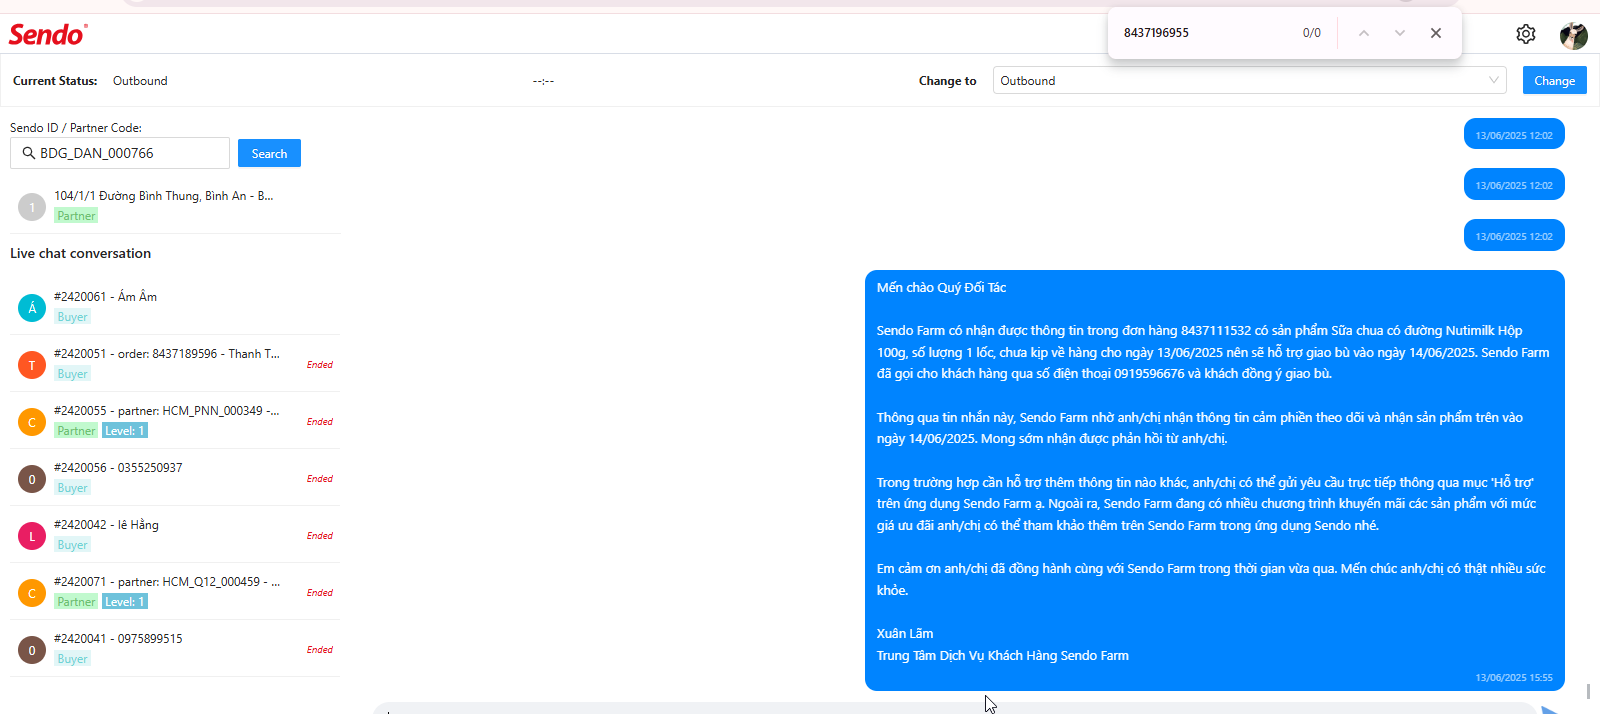
Task: Click the Current Status Outbound value
Action: tap(140, 81)
